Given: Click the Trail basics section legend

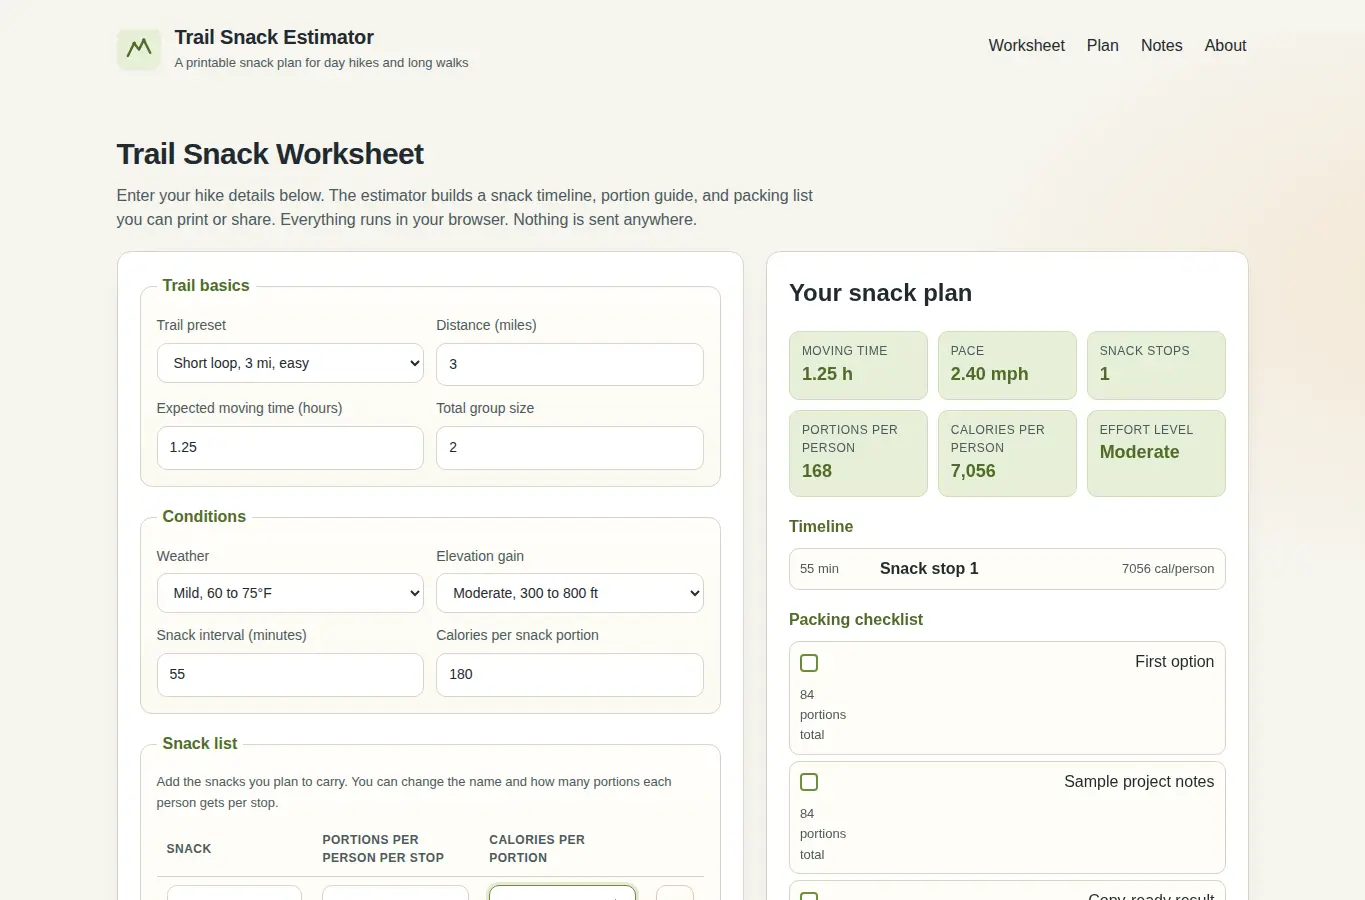Looking at the screenshot, I should [x=206, y=285].
